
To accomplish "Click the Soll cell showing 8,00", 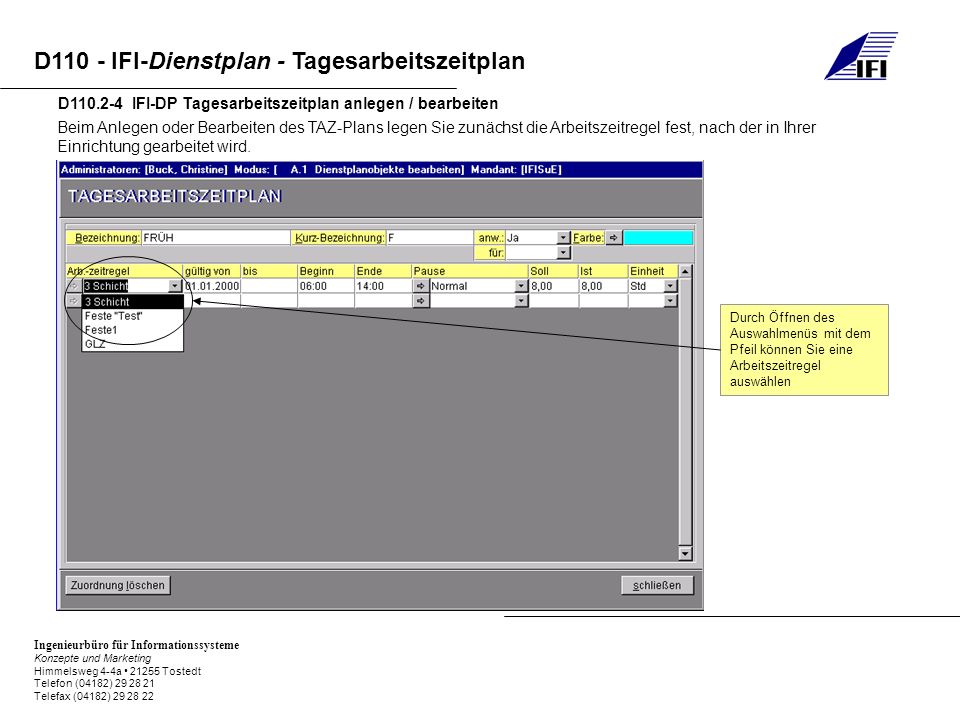I will (x=553, y=286).
